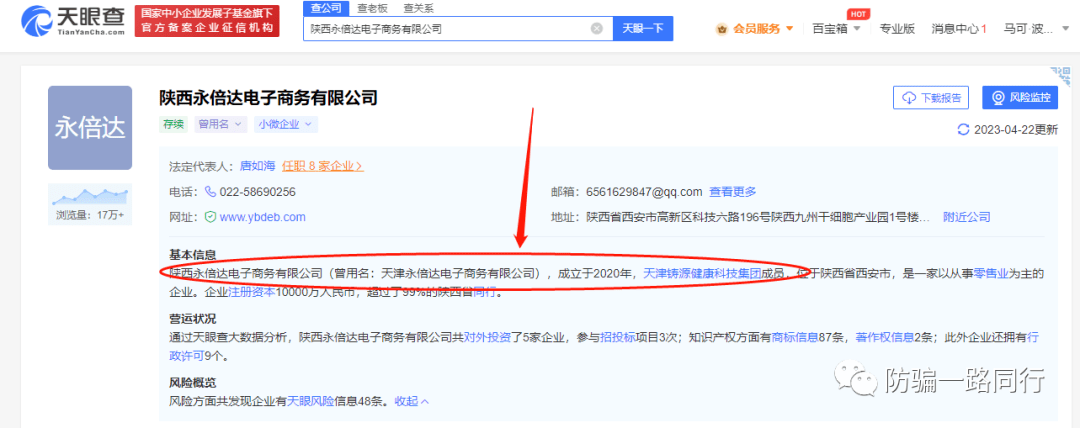1080x428 pixels.
Task: Open the 马可·波… user account dropdown
Action: (1036, 29)
